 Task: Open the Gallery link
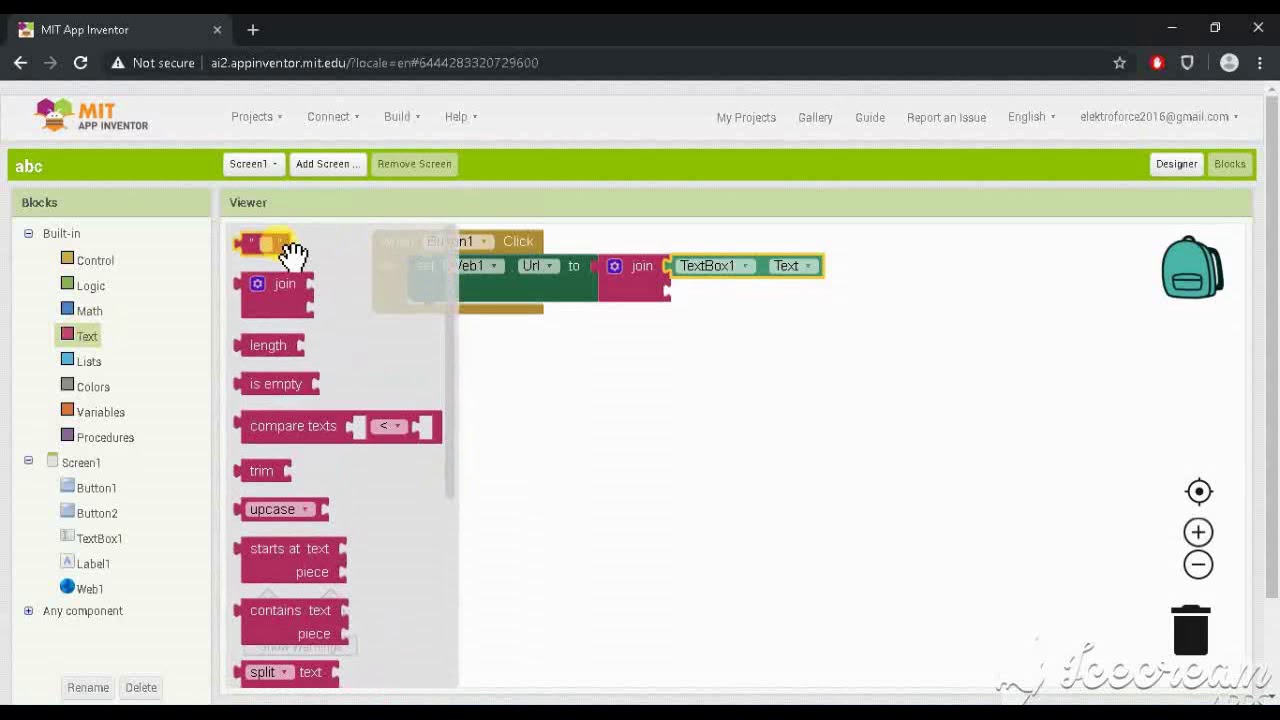815,117
